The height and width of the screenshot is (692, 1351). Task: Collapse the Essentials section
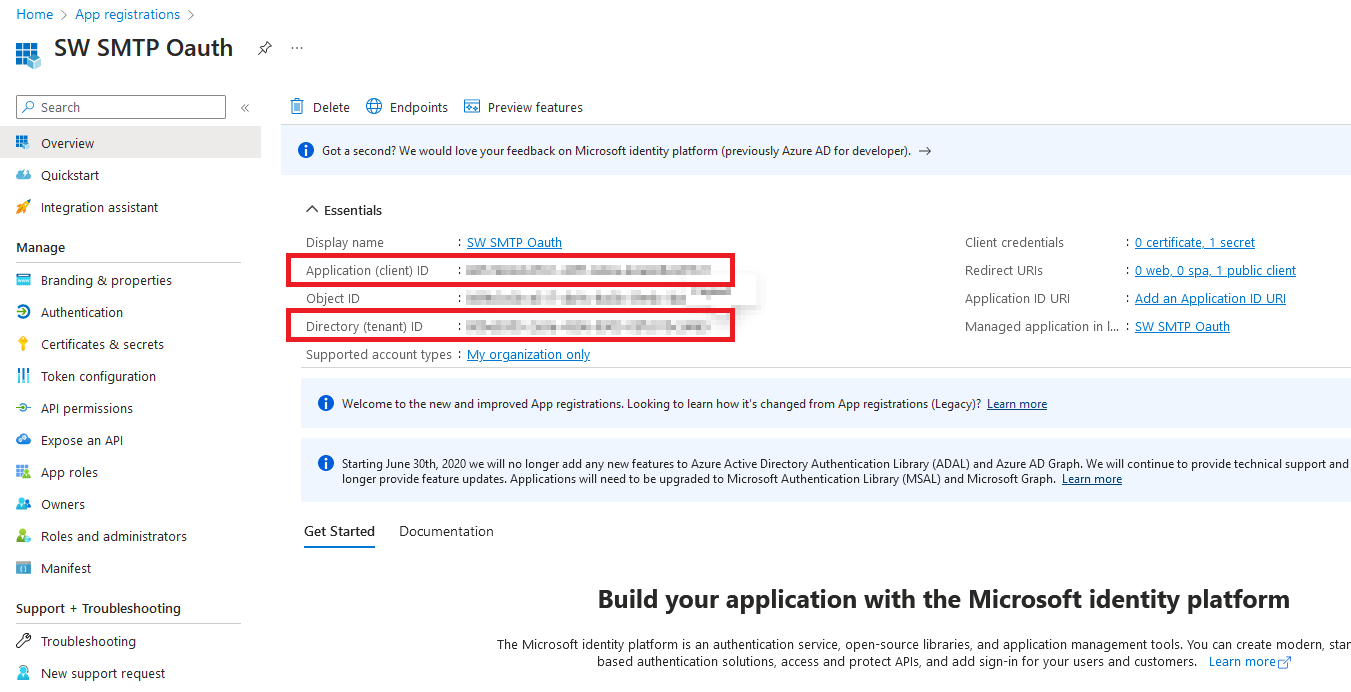(313, 209)
